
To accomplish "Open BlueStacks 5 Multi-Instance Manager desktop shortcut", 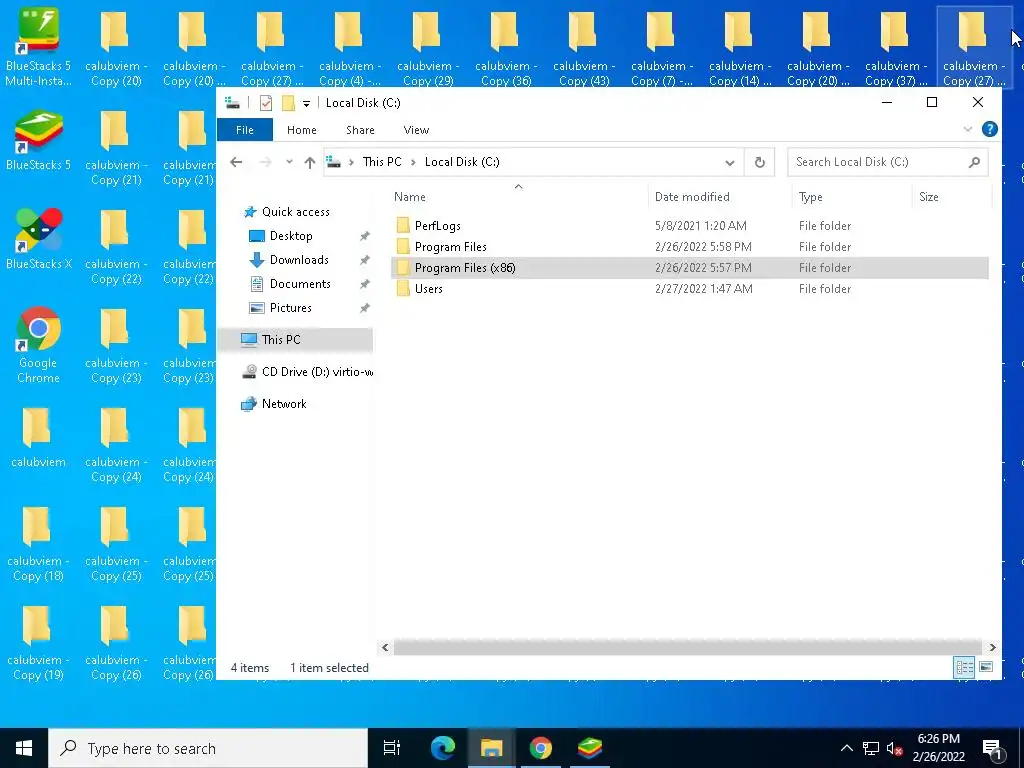I will click(38, 46).
